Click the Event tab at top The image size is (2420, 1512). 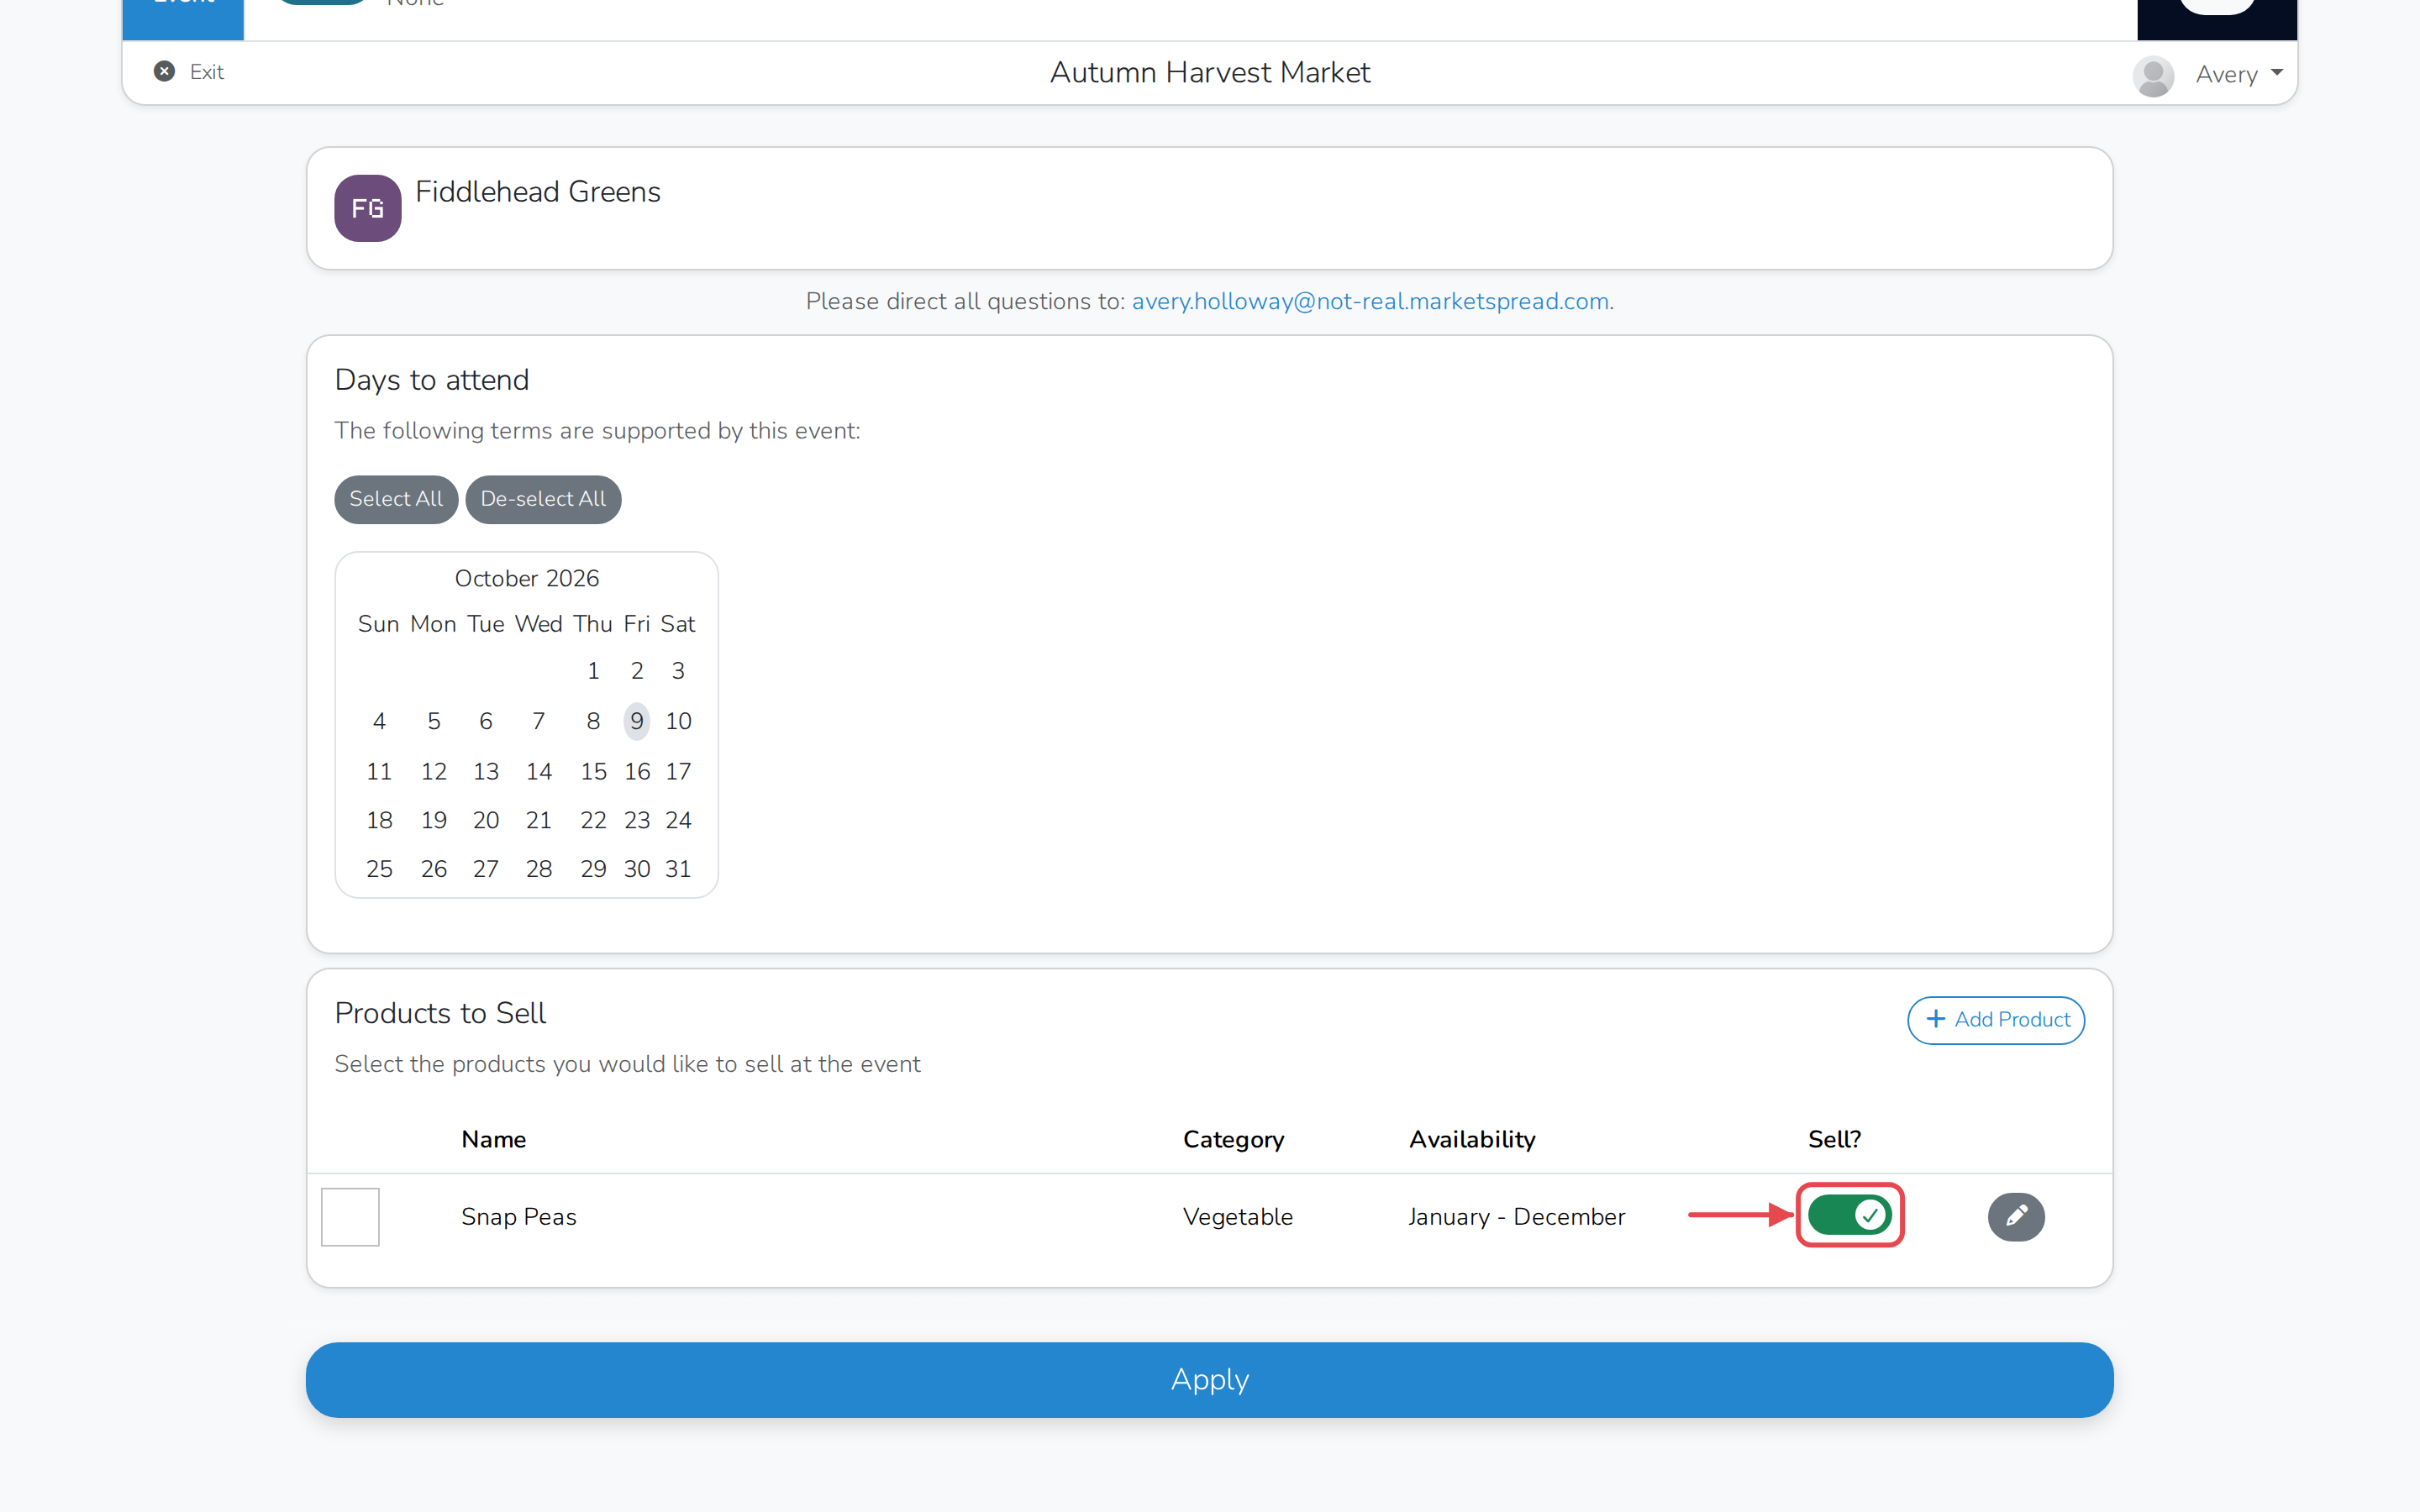click(183, 10)
